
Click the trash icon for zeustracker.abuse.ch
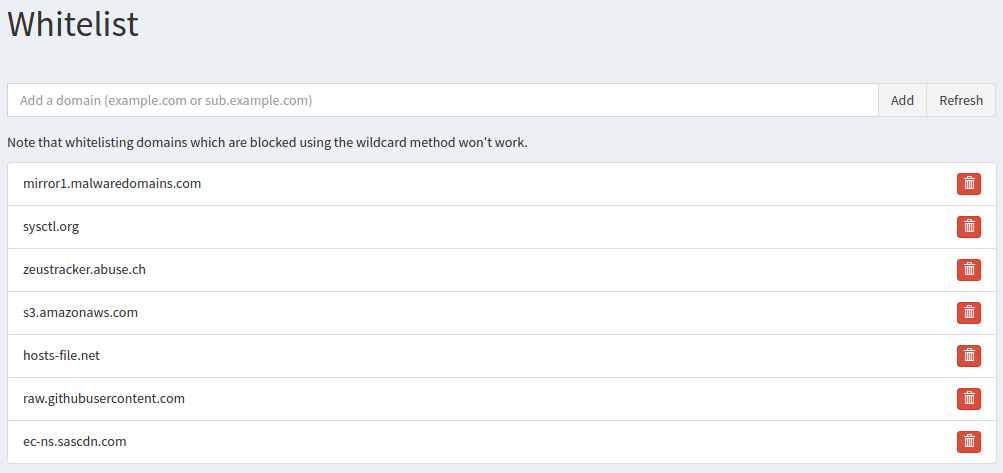968,270
